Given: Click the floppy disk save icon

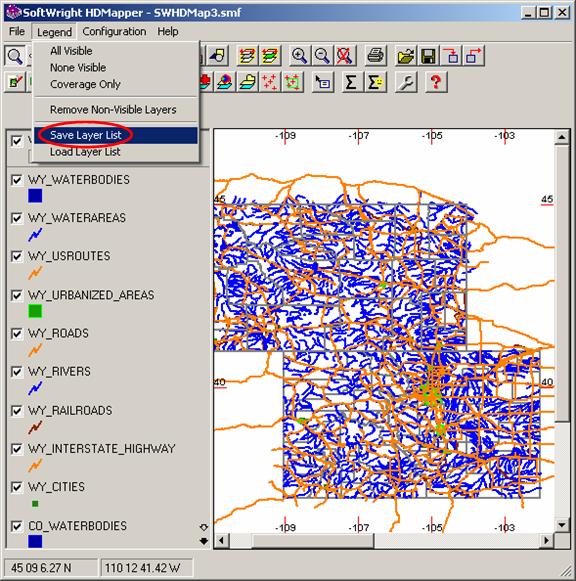Looking at the screenshot, I should [x=429, y=56].
